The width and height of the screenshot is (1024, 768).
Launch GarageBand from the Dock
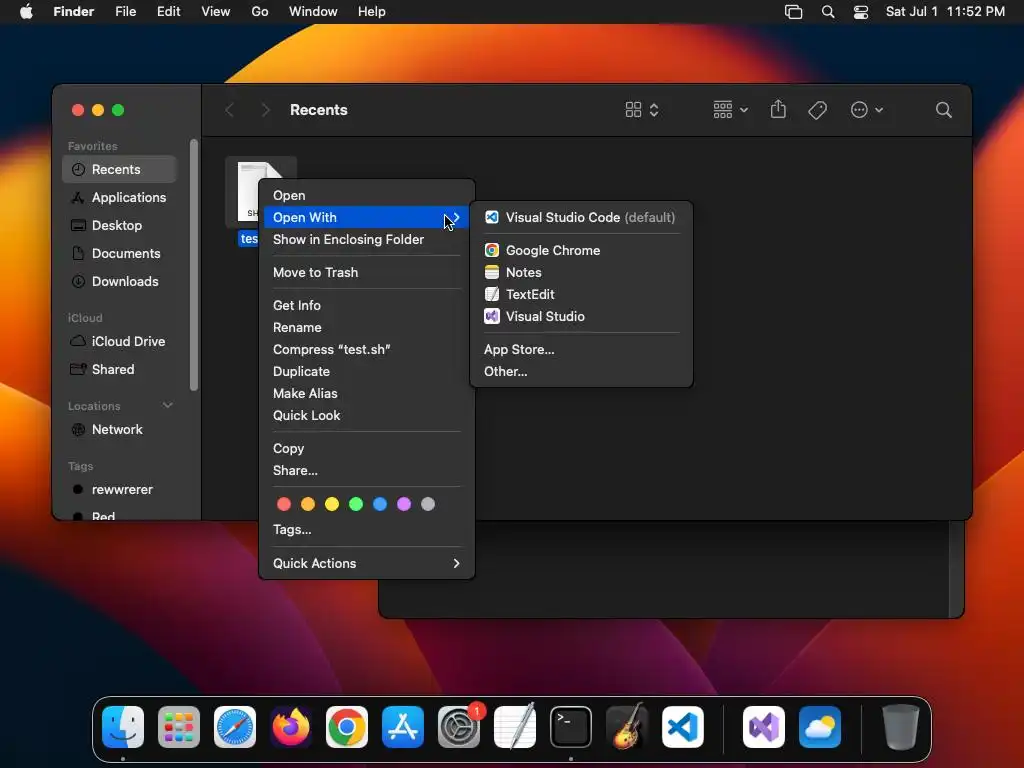coord(627,727)
